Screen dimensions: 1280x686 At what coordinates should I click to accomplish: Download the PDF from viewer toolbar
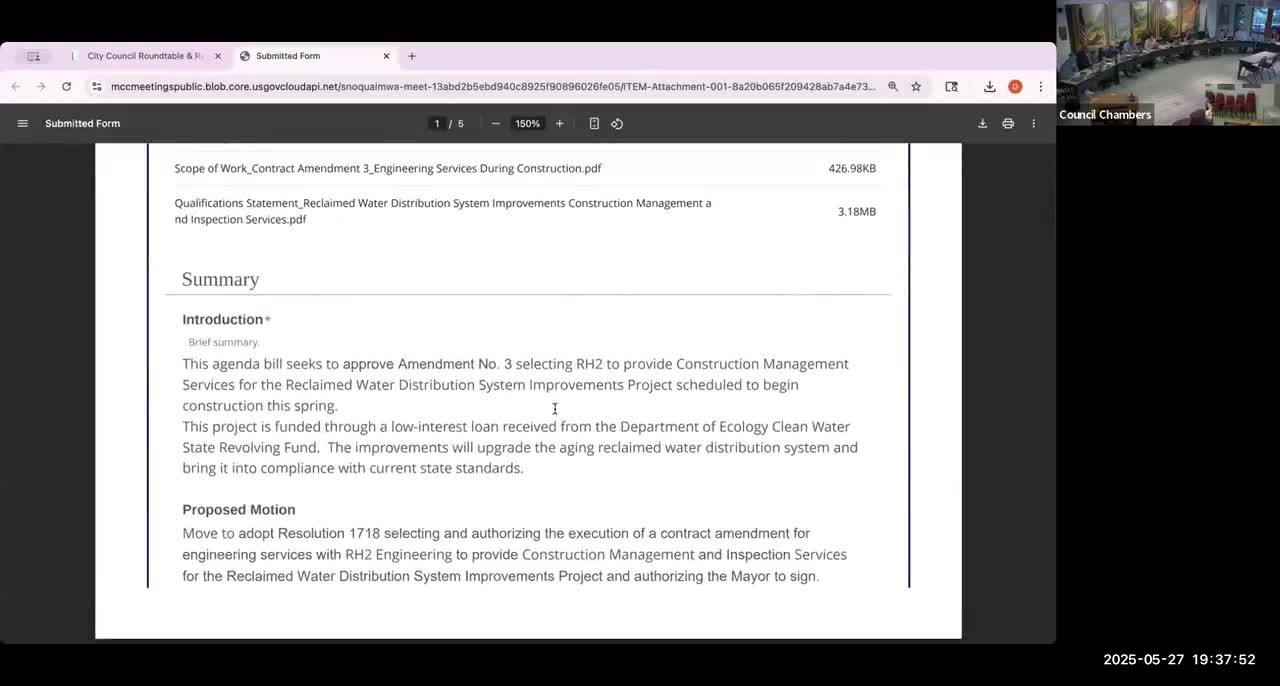click(982, 123)
